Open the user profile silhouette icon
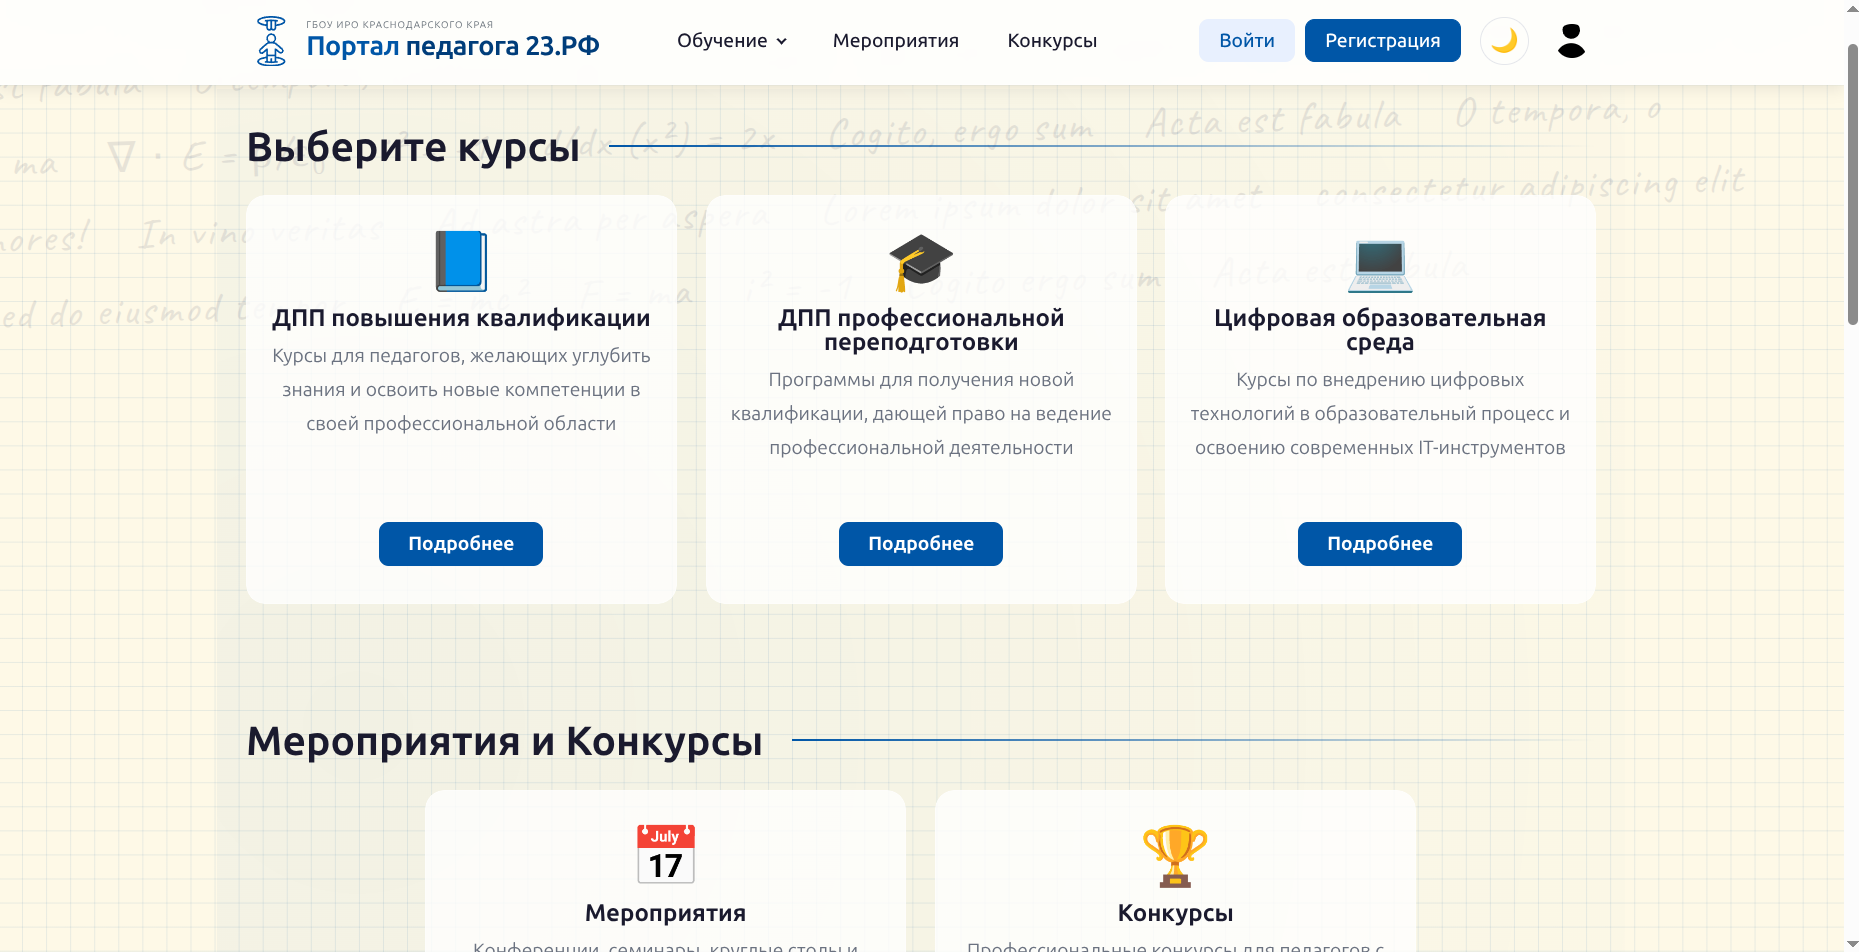 1571,41
